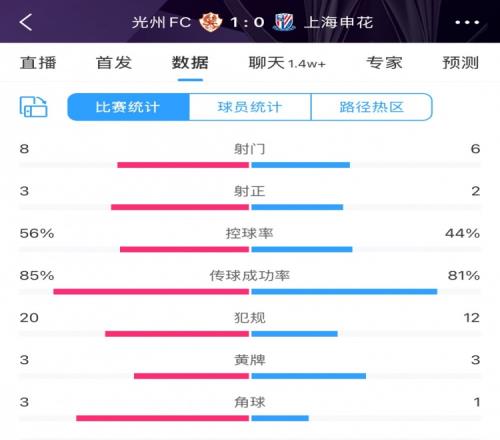Select the 数据 tab
Viewport: 500px width, 440px height.
[190, 63]
